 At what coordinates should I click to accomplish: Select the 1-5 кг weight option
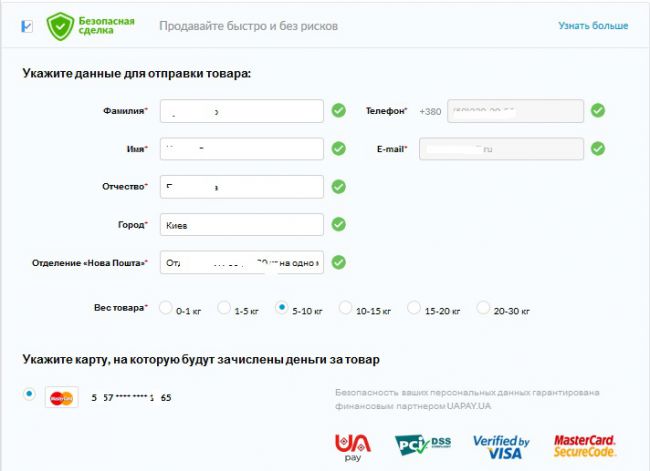click(224, 309)
